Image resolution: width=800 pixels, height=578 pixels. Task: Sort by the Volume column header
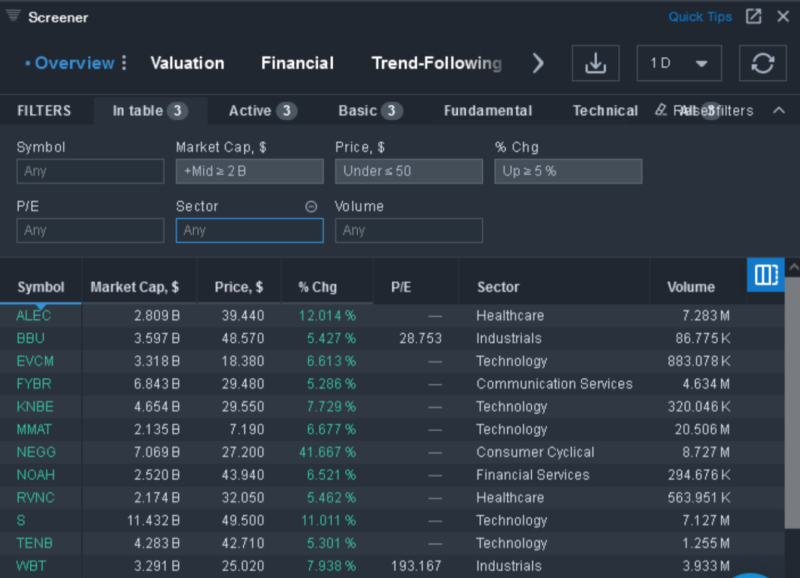pos(691,287)
